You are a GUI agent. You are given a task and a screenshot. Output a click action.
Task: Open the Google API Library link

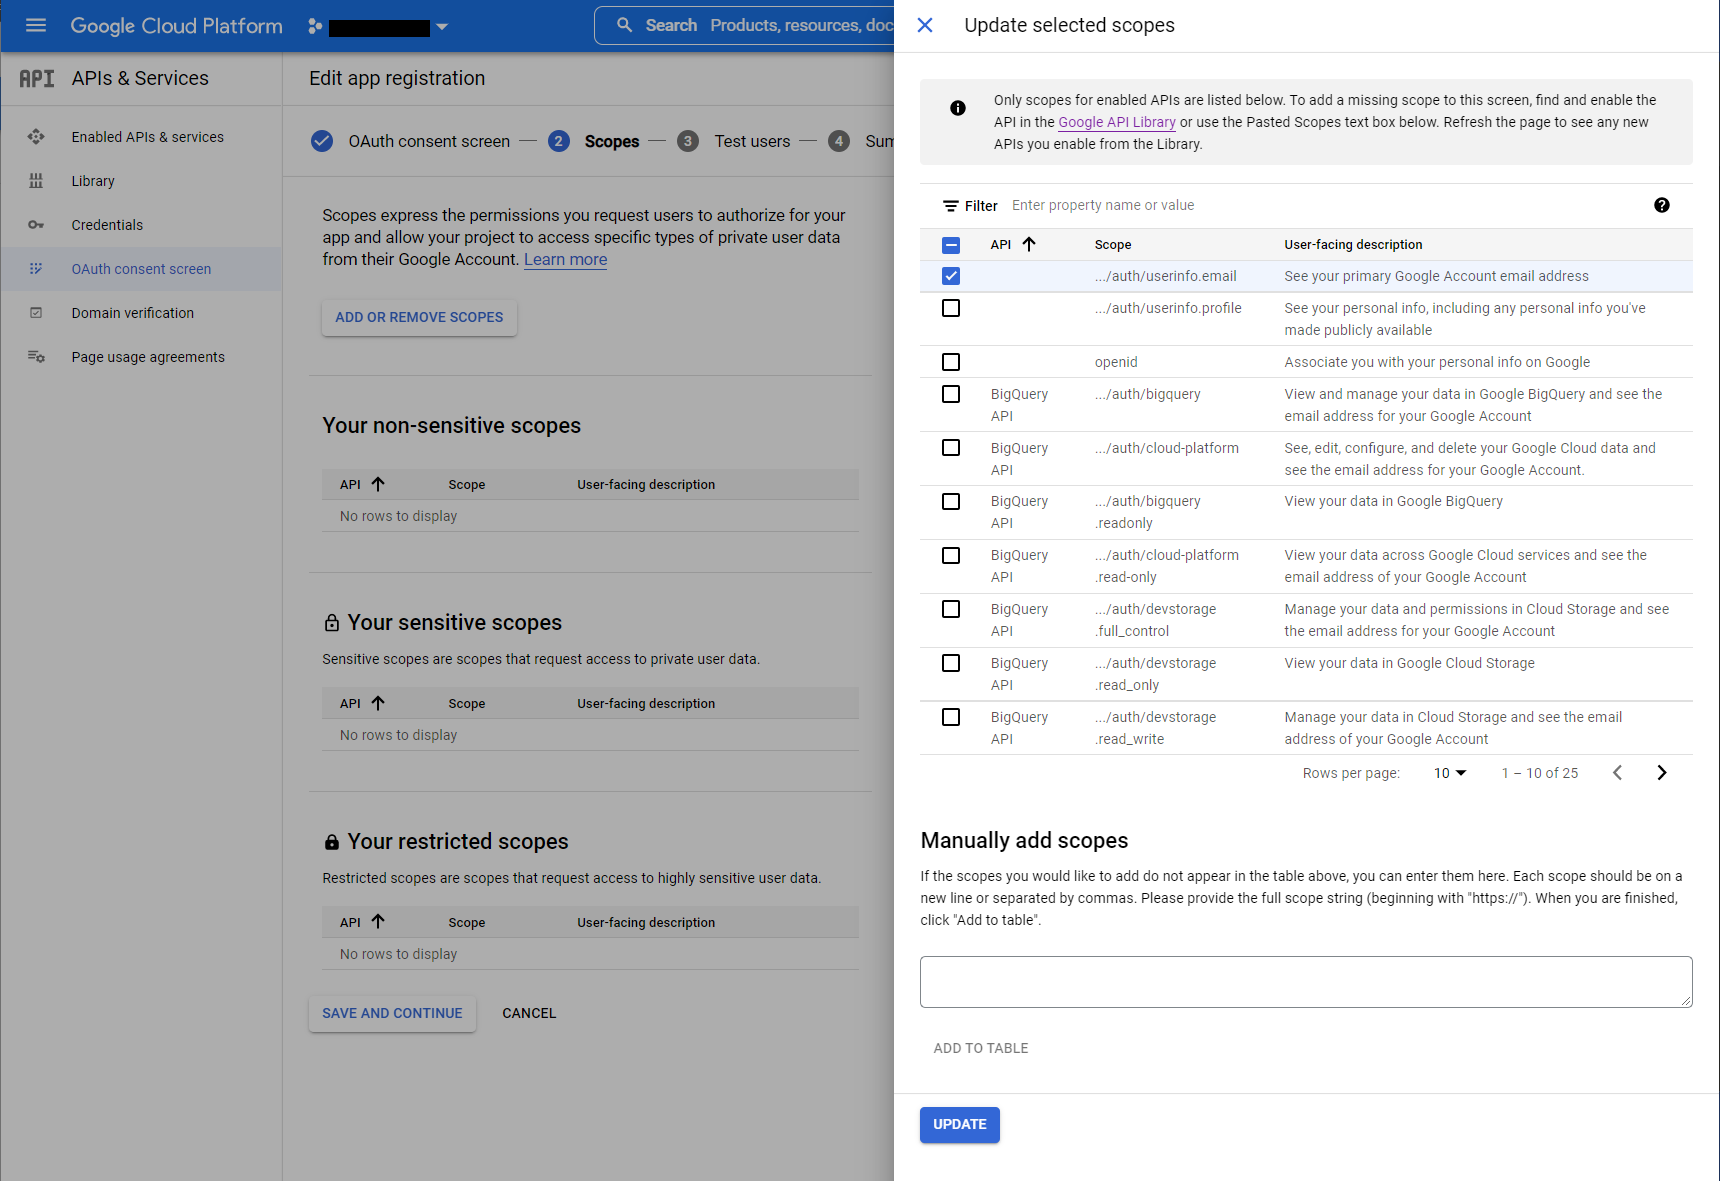[1116, 122]
